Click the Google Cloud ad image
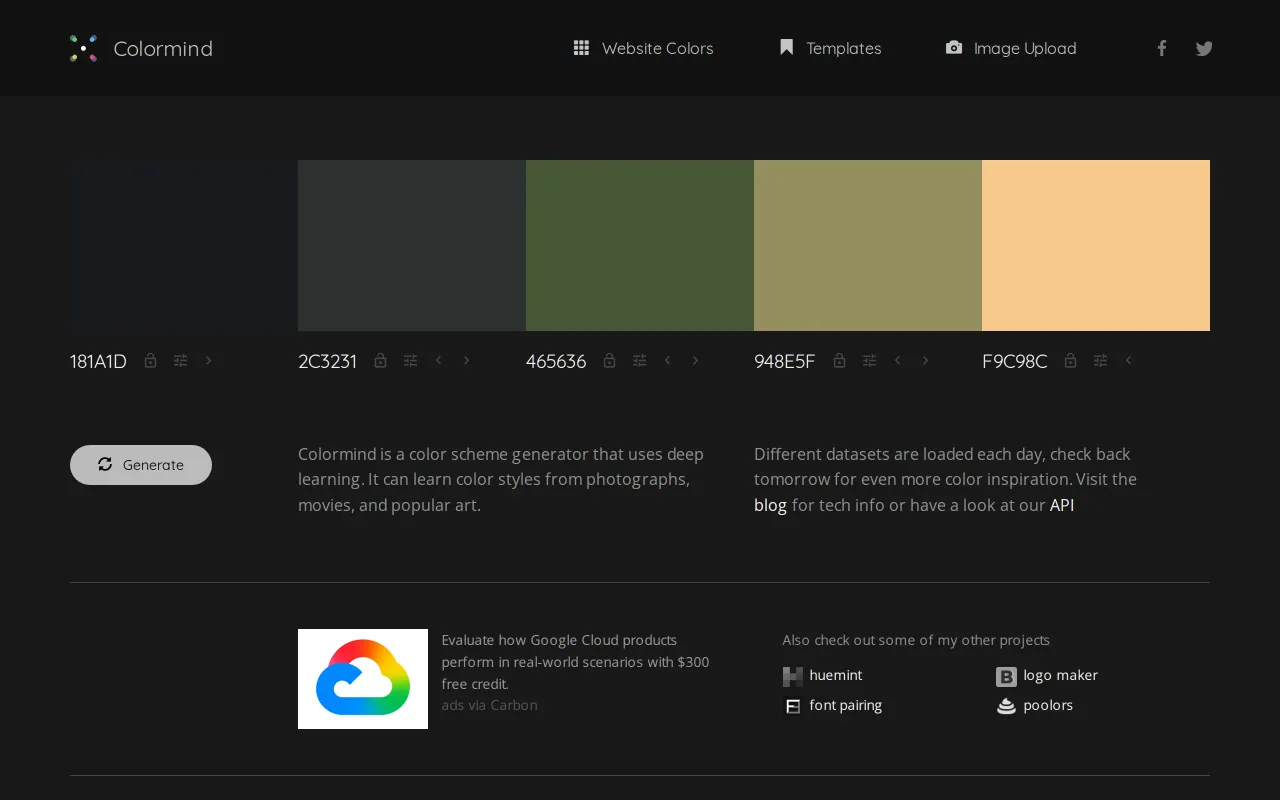This screenshot has height=800, width=1280. click(x=363, y=679)
